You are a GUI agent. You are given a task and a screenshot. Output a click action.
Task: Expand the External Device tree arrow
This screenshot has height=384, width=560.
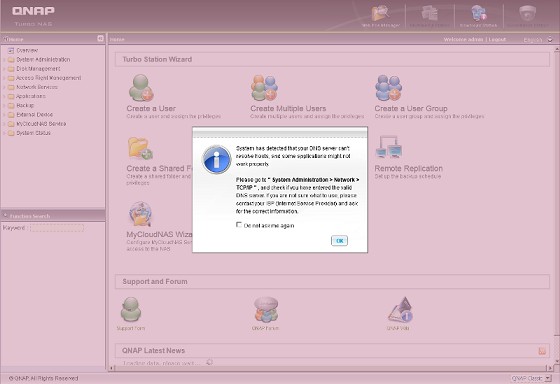(x=4, y=115)
